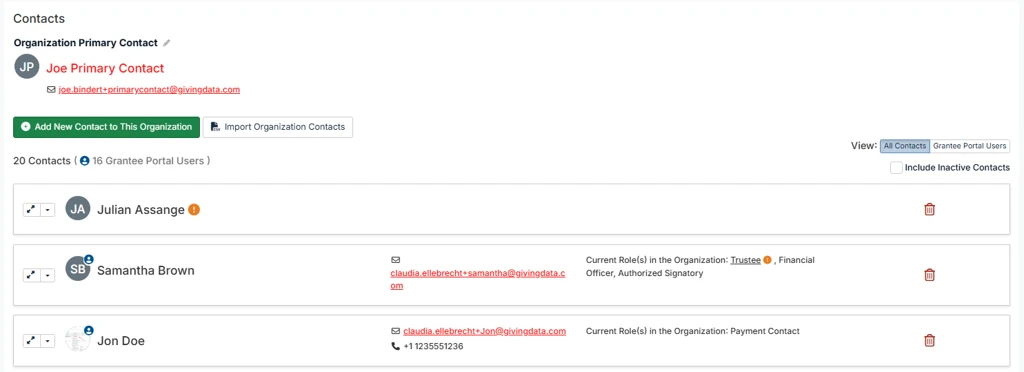Image resolution: width=1024 pixels, height=372 pixels.
Task: Click Payment Contact role text
Action: click(765, 331)
